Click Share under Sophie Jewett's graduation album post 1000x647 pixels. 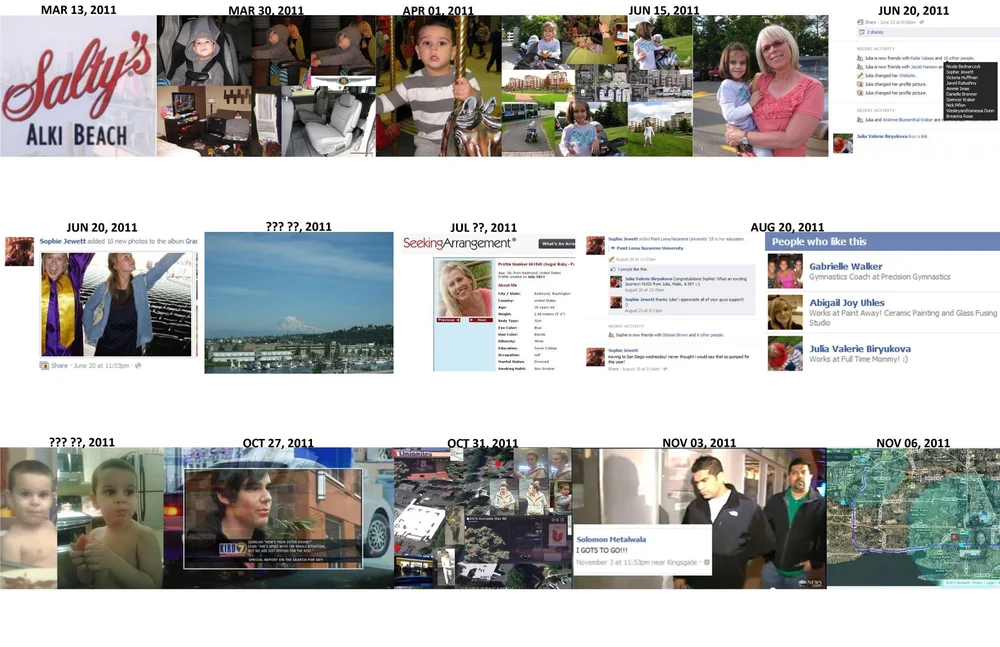[x=58, y=364]
